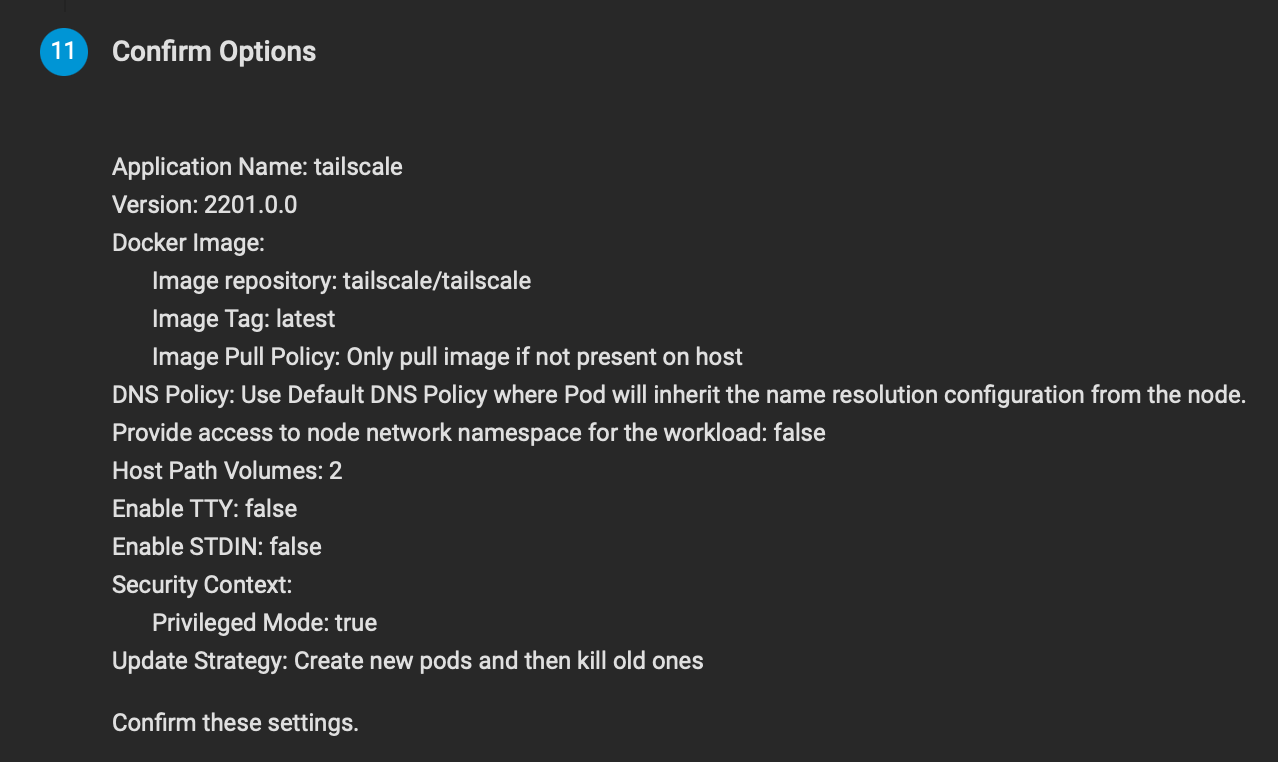
Task: Click the word tailscale in Application Name
Action: (358, 167)
